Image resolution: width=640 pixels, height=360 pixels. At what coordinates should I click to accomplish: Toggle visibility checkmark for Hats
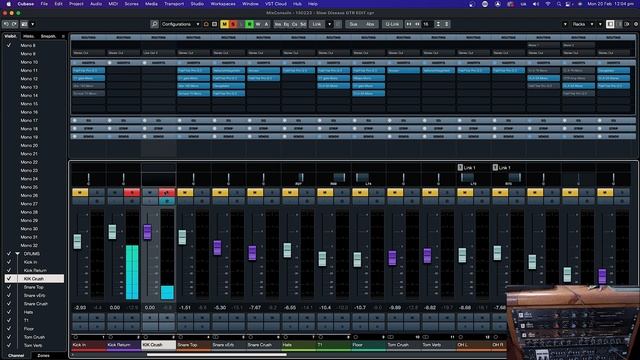pyautogui.click(x=9, y=312)
